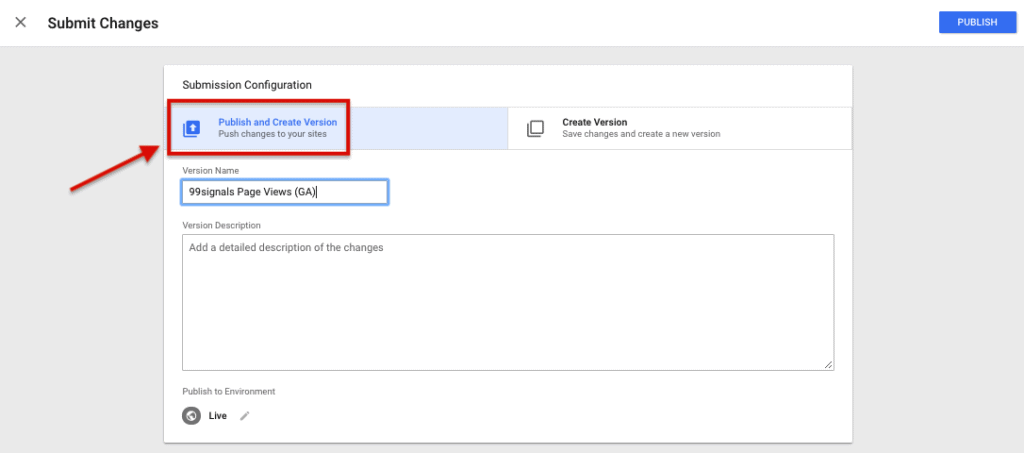
Task: Click the Live environment name
Action: 218,416
